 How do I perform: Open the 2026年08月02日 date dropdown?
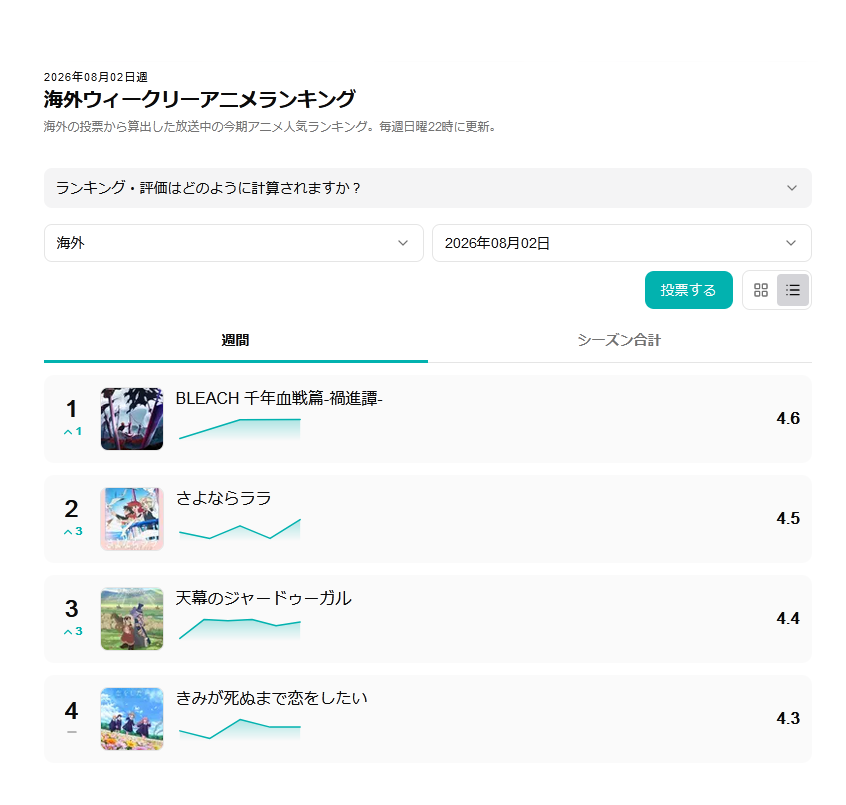click(622, 243)
